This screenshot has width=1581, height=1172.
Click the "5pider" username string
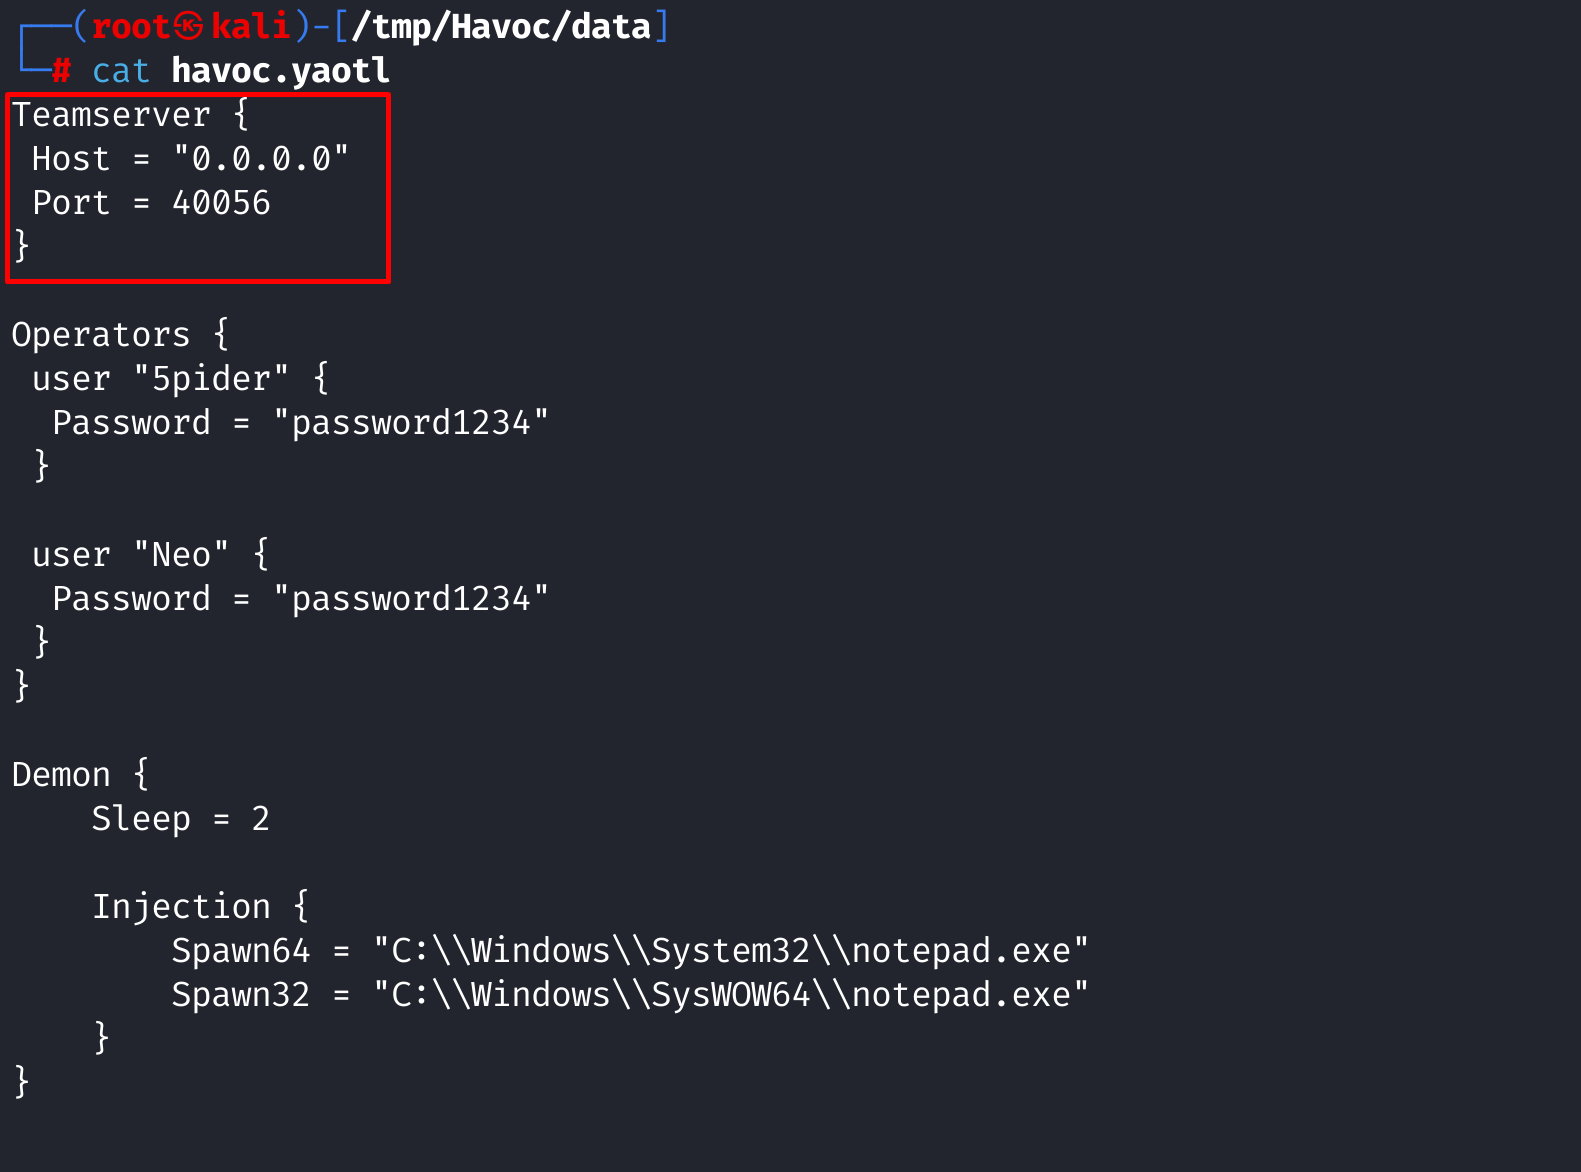point(211,379)
